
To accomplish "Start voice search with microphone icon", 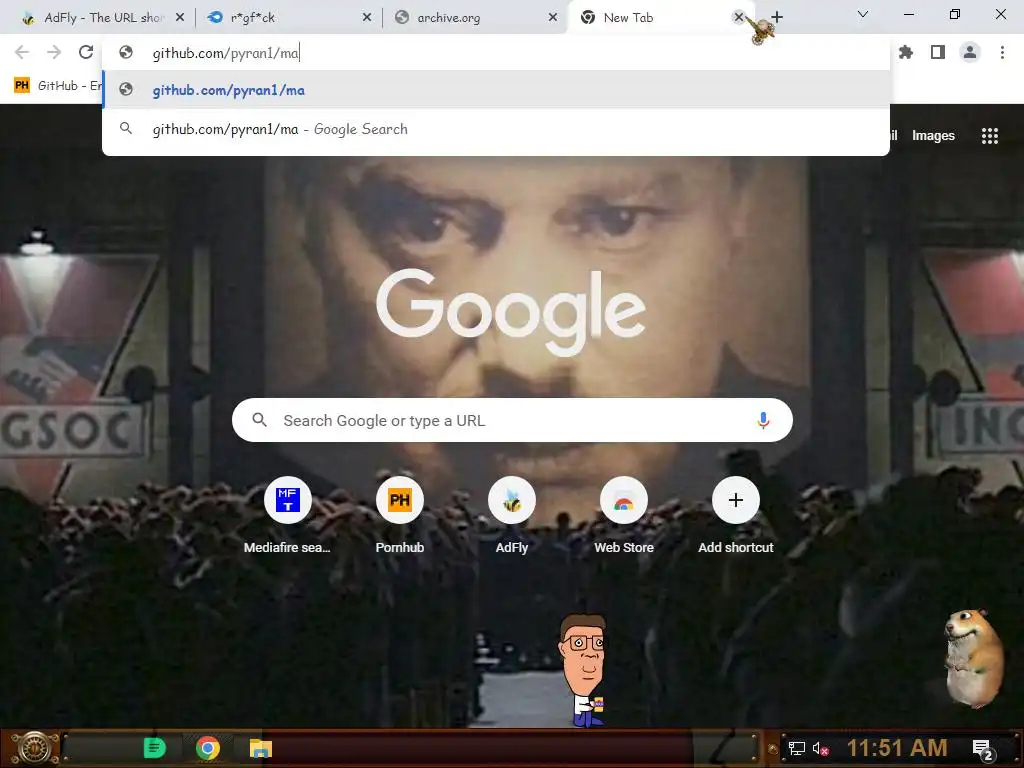I will (763, 420).
